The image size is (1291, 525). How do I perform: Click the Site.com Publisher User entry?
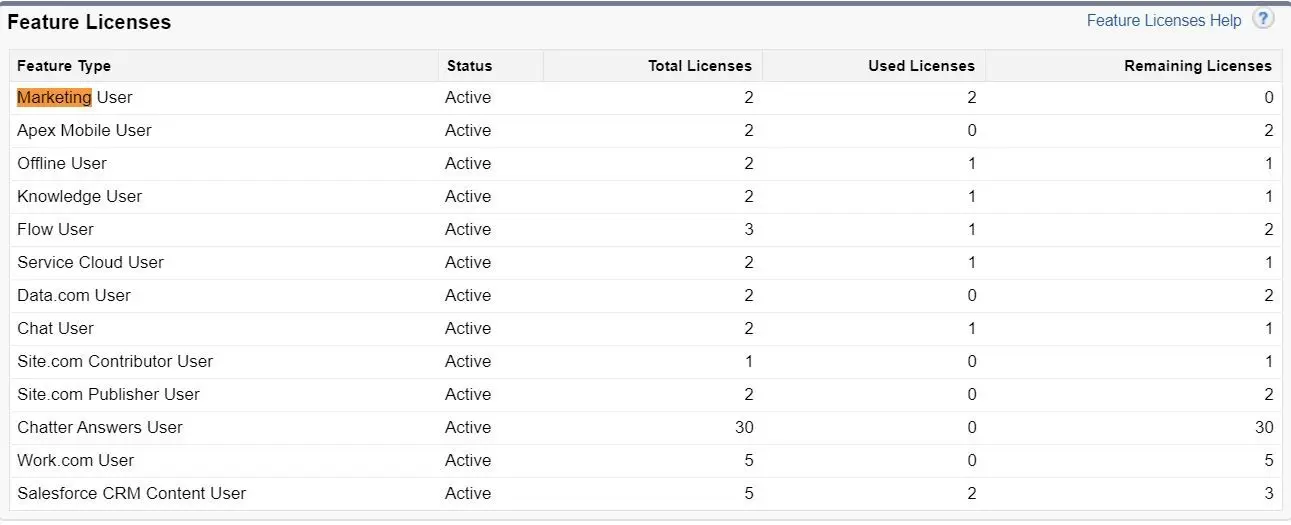click(x=108, y=394)
